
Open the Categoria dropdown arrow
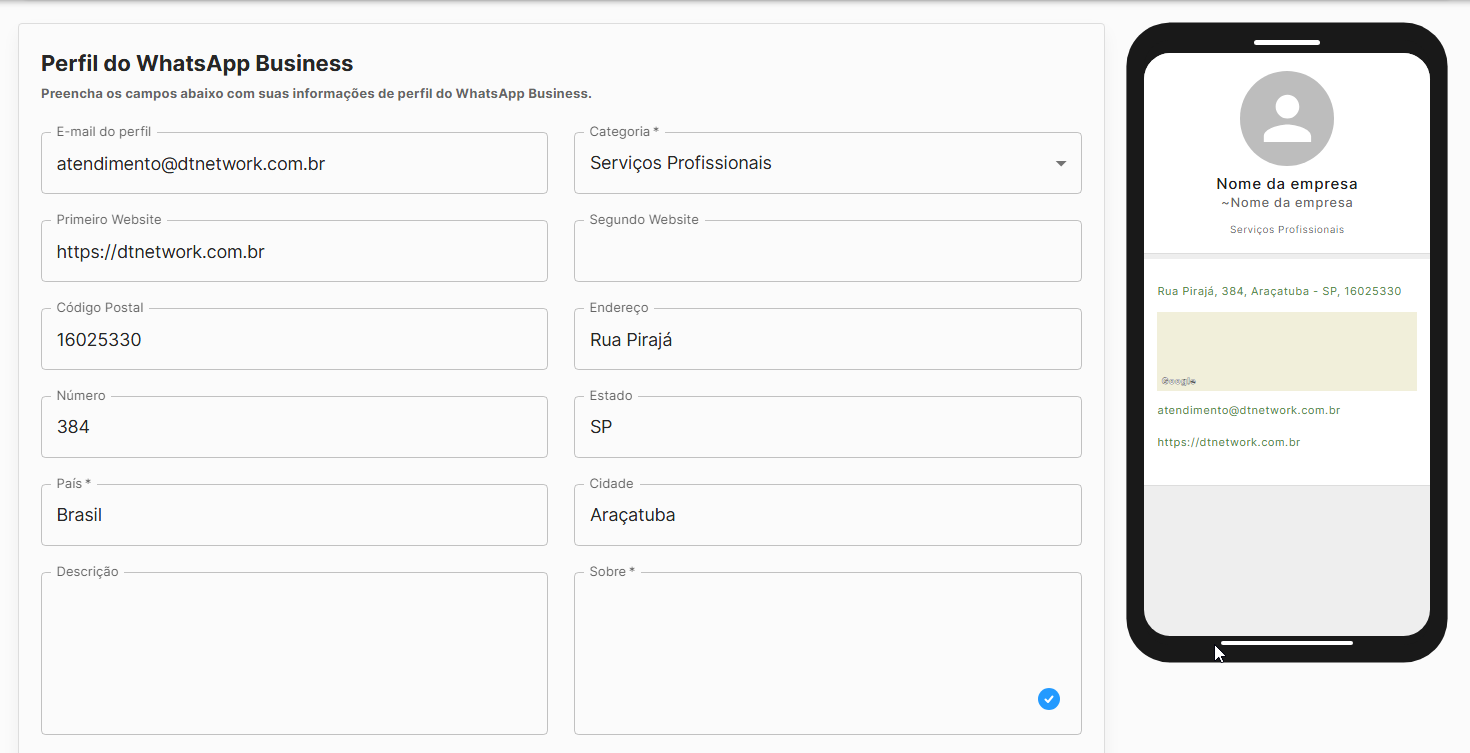point(1061,163)
